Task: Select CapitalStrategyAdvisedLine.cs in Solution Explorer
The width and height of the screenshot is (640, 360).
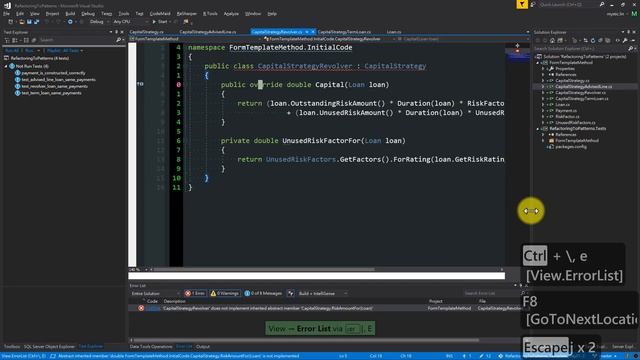Action: 584,87
